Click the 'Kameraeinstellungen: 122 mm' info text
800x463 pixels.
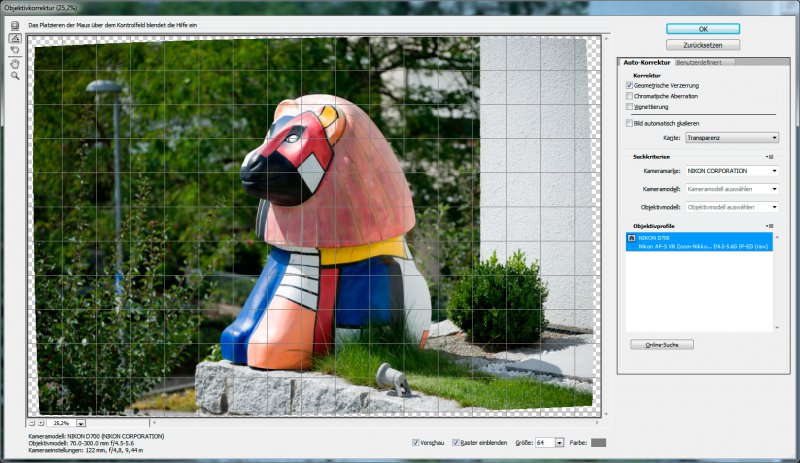tap(86, 451)
